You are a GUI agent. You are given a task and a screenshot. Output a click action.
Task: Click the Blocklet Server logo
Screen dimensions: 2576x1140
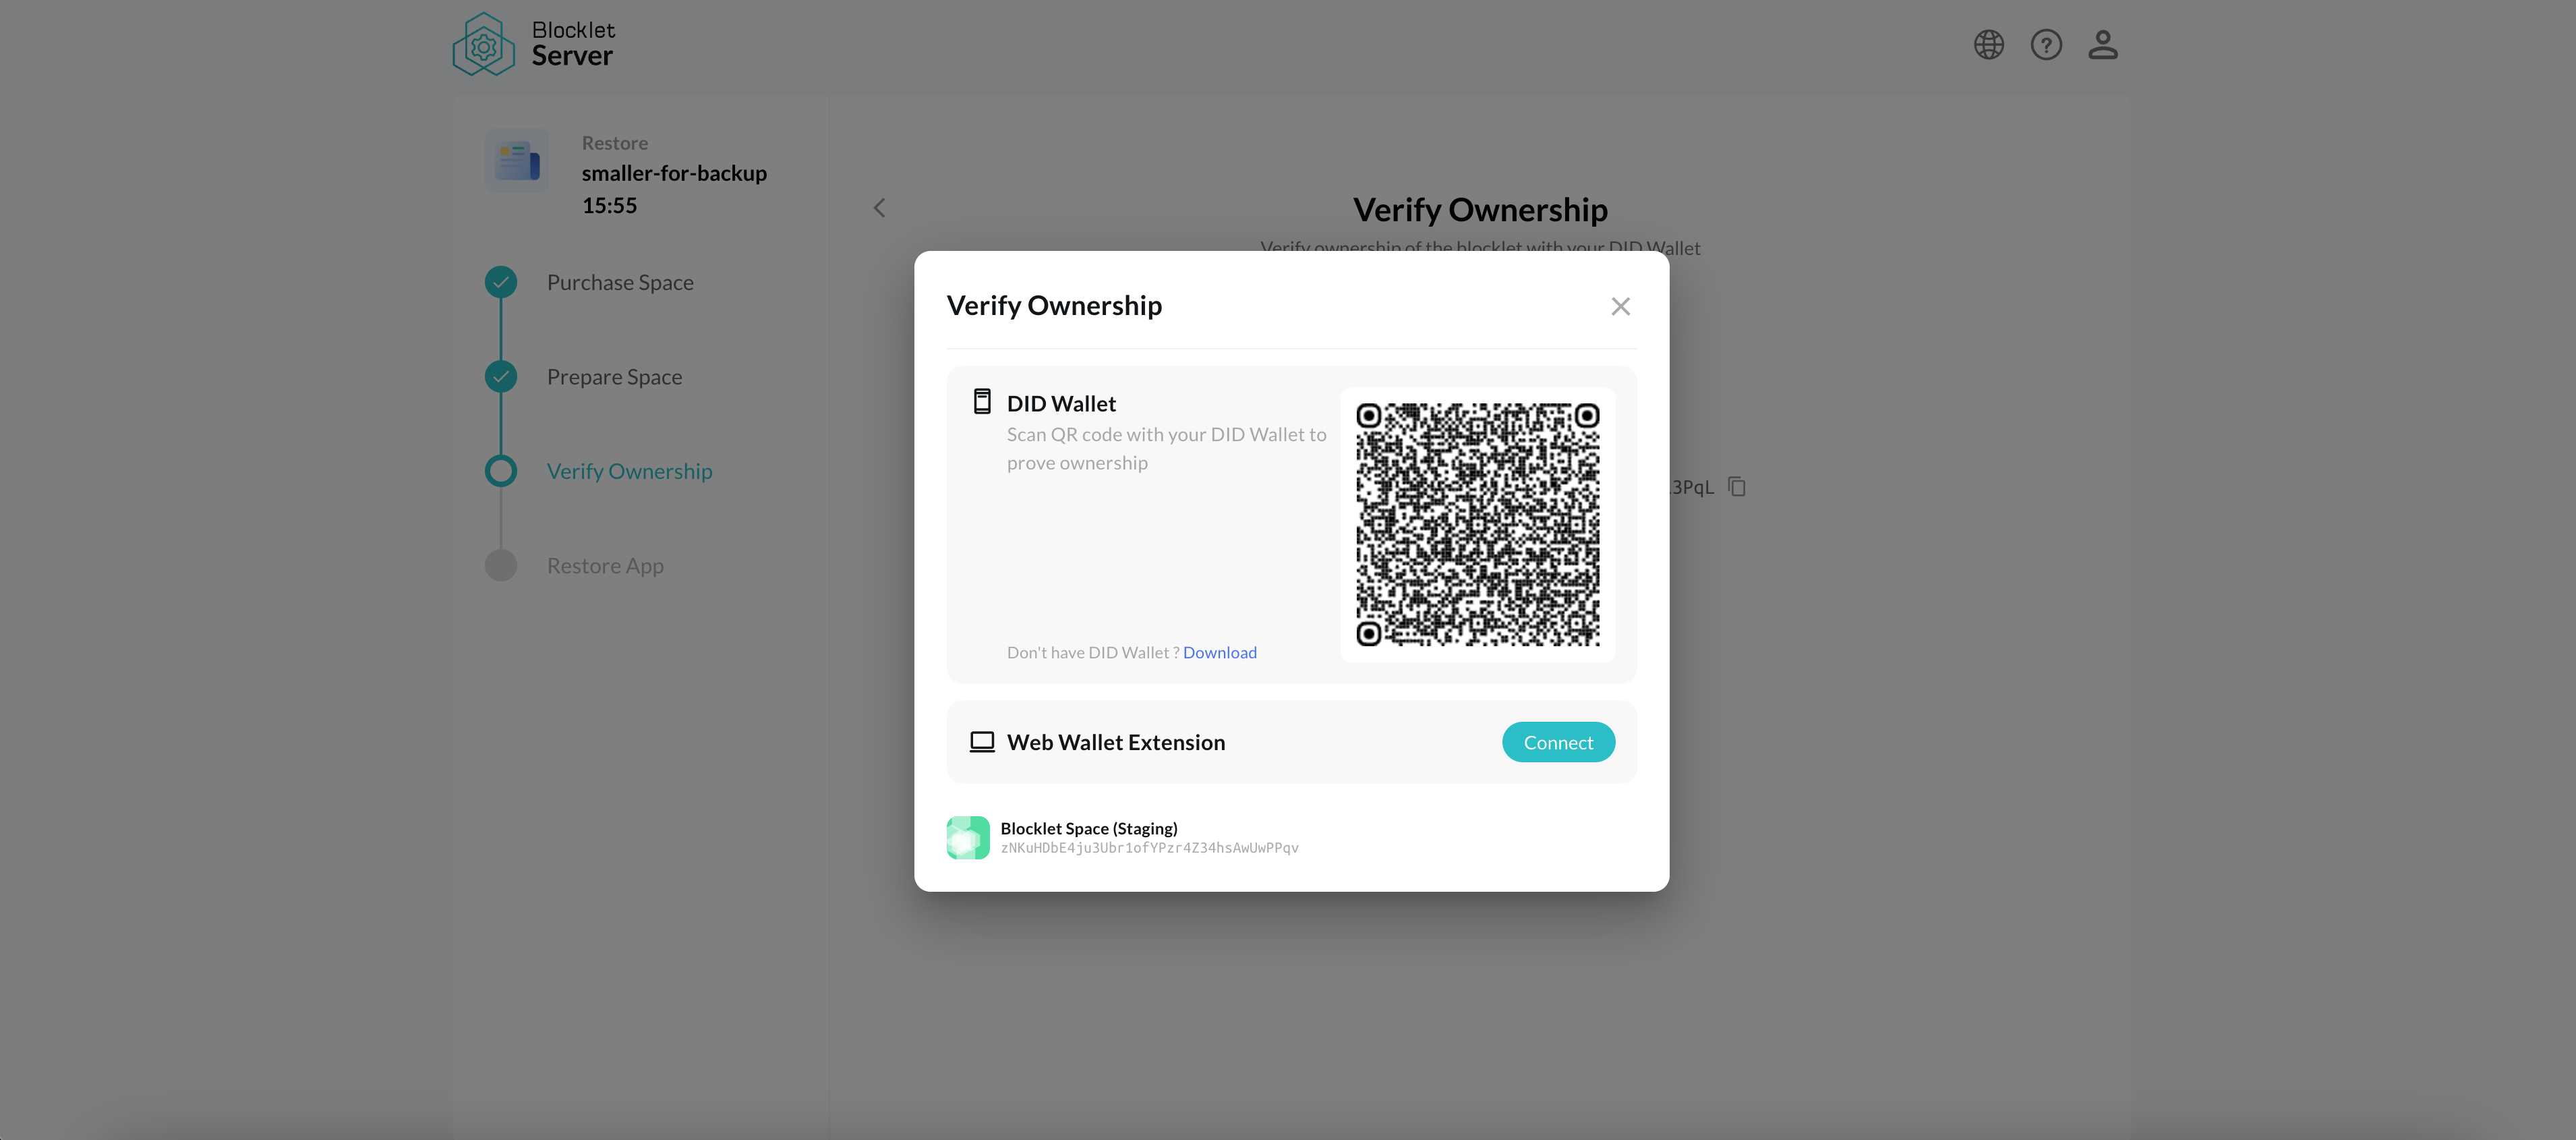(x=533, y=44)
